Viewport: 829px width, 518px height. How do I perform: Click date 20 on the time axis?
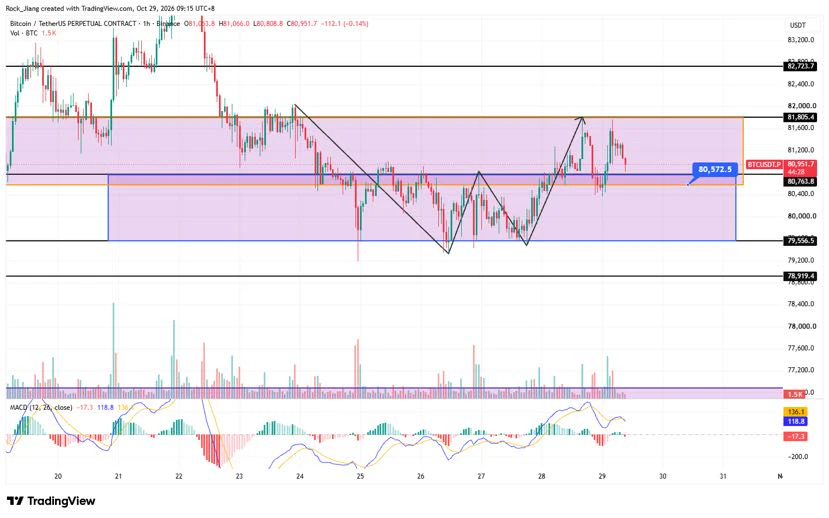pos(58,476)
